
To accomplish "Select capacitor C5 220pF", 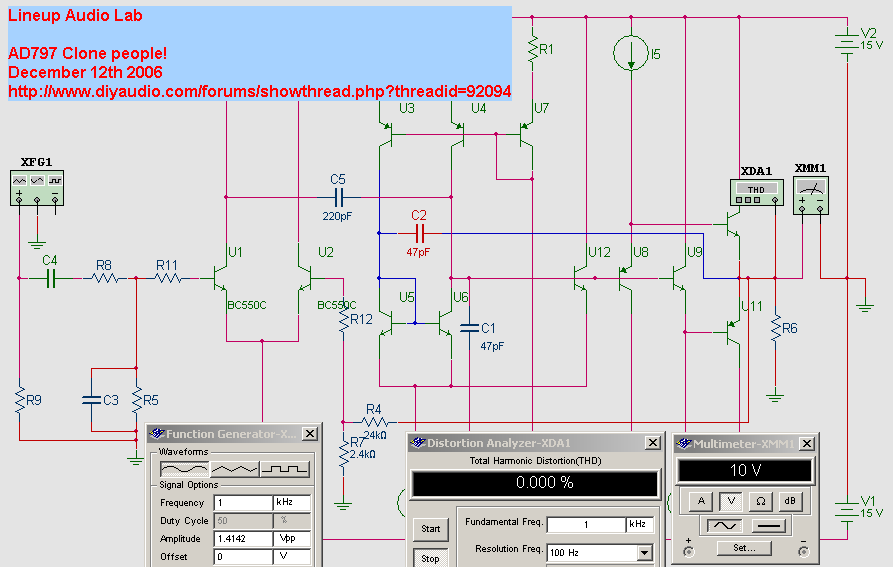I will pyautogui.click(x=338, y=198).
